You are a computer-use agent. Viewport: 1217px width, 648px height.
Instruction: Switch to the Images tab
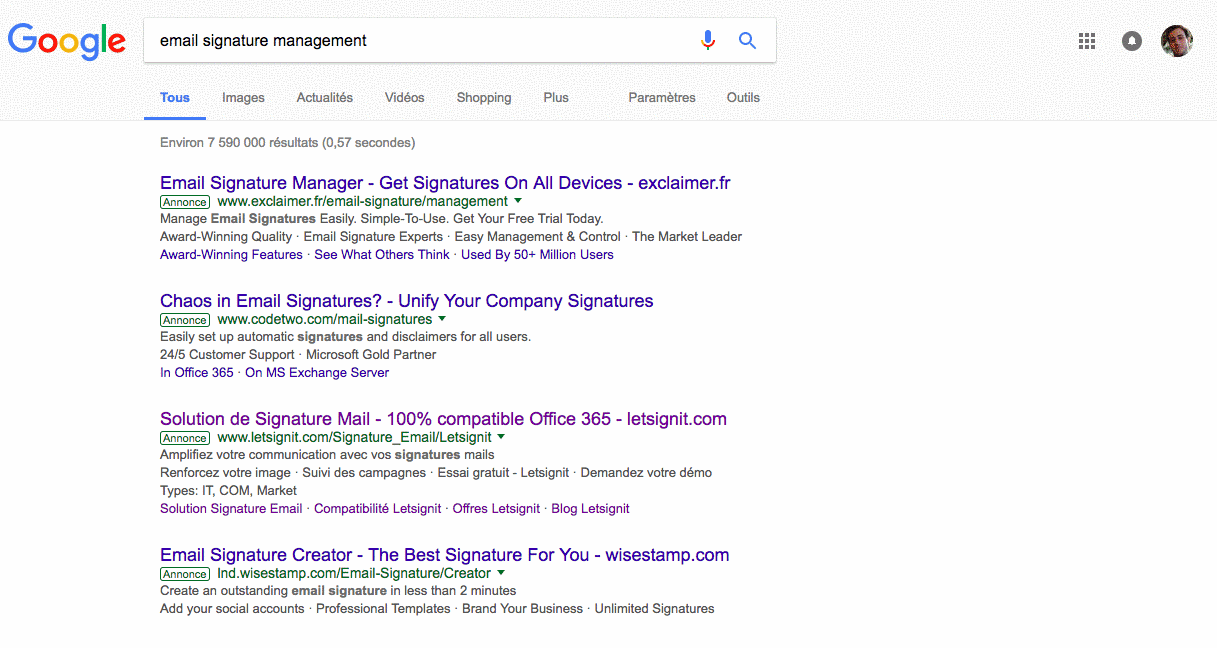[243, 98]
